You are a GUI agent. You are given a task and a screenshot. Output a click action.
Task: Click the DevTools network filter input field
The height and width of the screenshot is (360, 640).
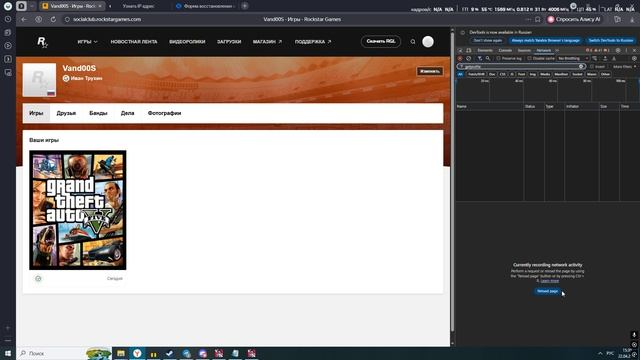click(x=520, y=67)
